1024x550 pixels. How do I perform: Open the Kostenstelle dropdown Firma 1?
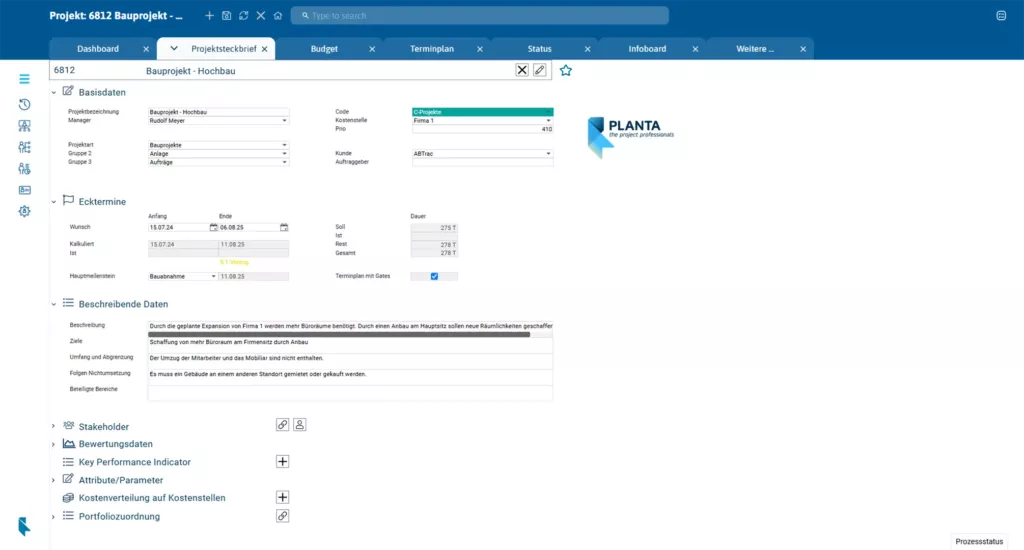pos(548,121)
